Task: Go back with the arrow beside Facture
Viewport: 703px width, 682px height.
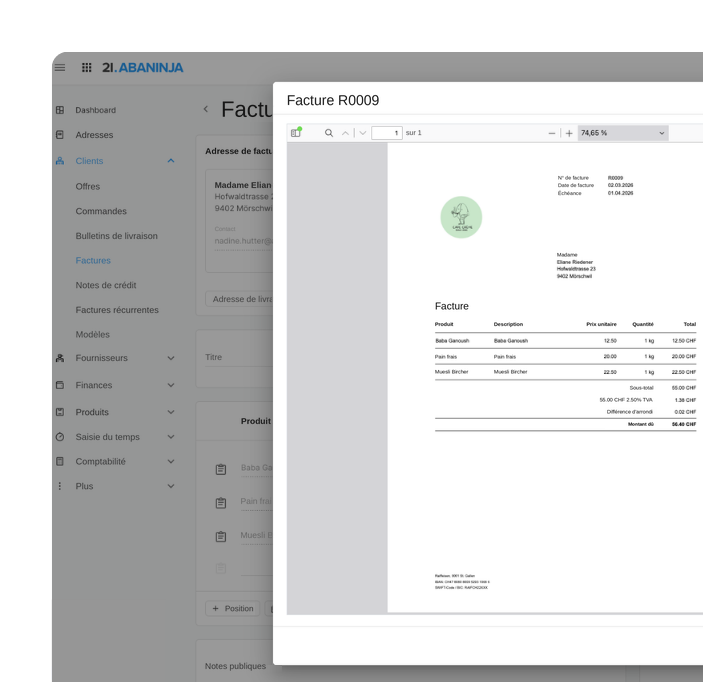Action: coord(206,109)
